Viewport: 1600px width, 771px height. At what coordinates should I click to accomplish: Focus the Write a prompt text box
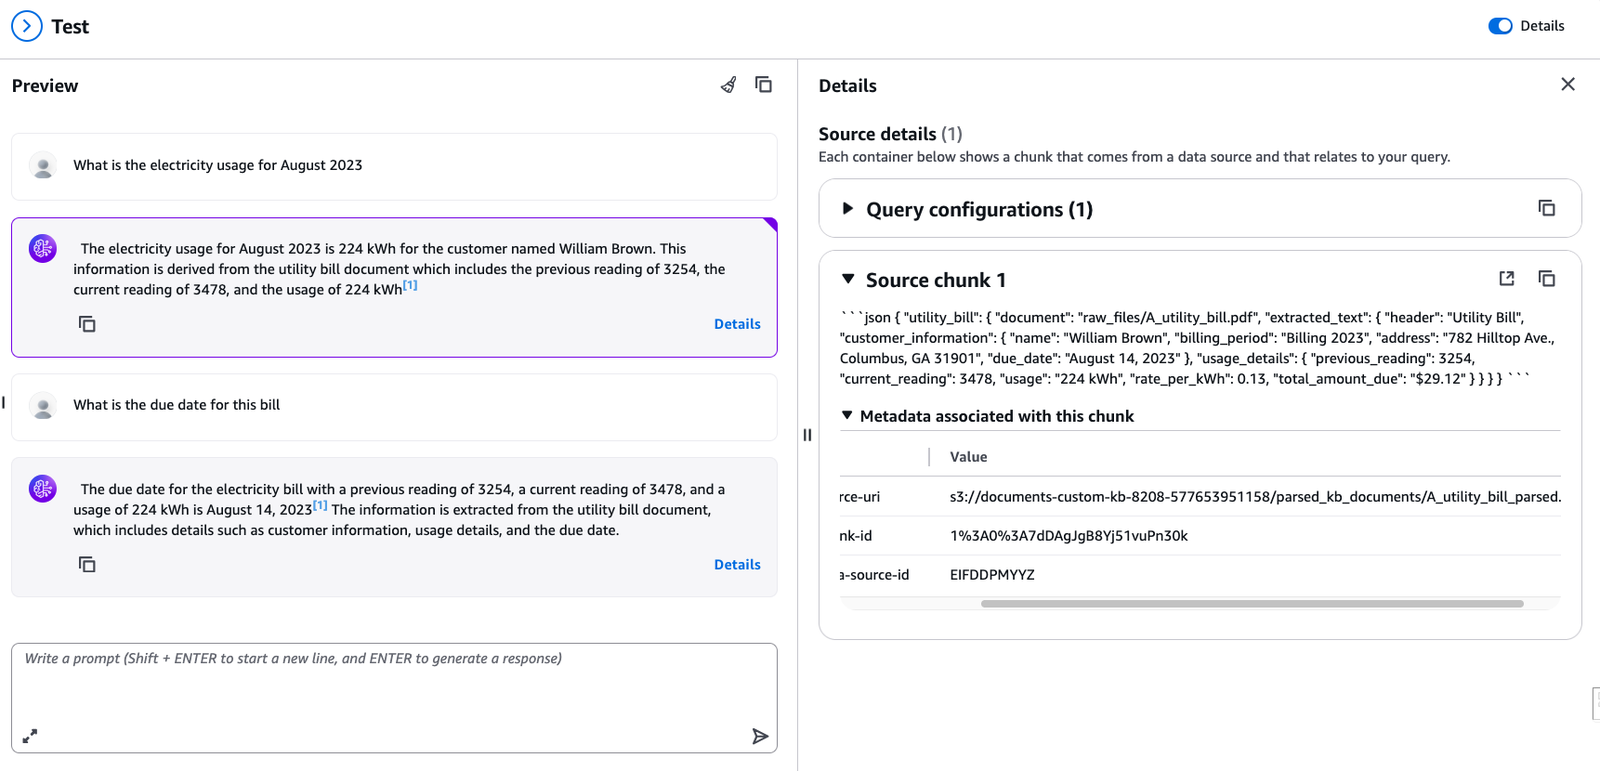(x=394, y=697)
